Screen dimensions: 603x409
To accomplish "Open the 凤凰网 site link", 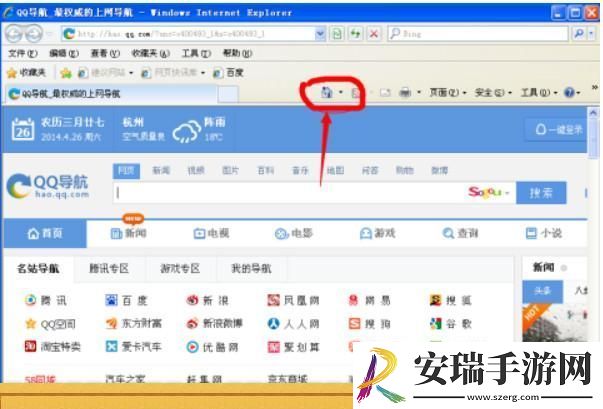I will pos(293,300).
